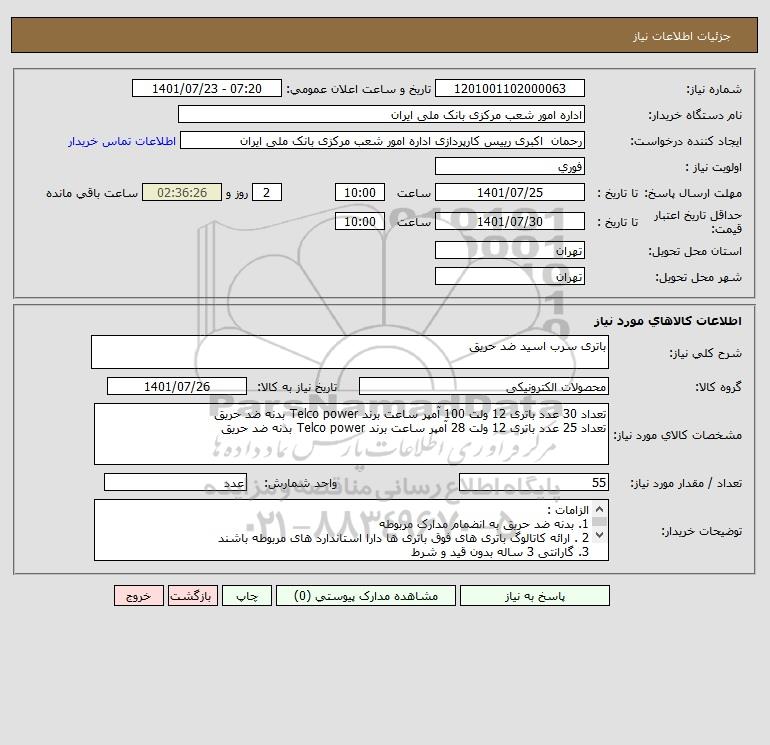770x745 pixels.
Task: Click the شهر محل تحویل field تهران
Action: coord(510,276)
